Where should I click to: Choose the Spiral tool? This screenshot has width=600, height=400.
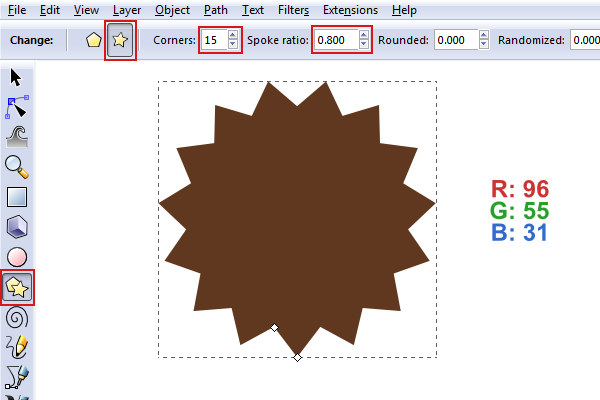[18, 317]
